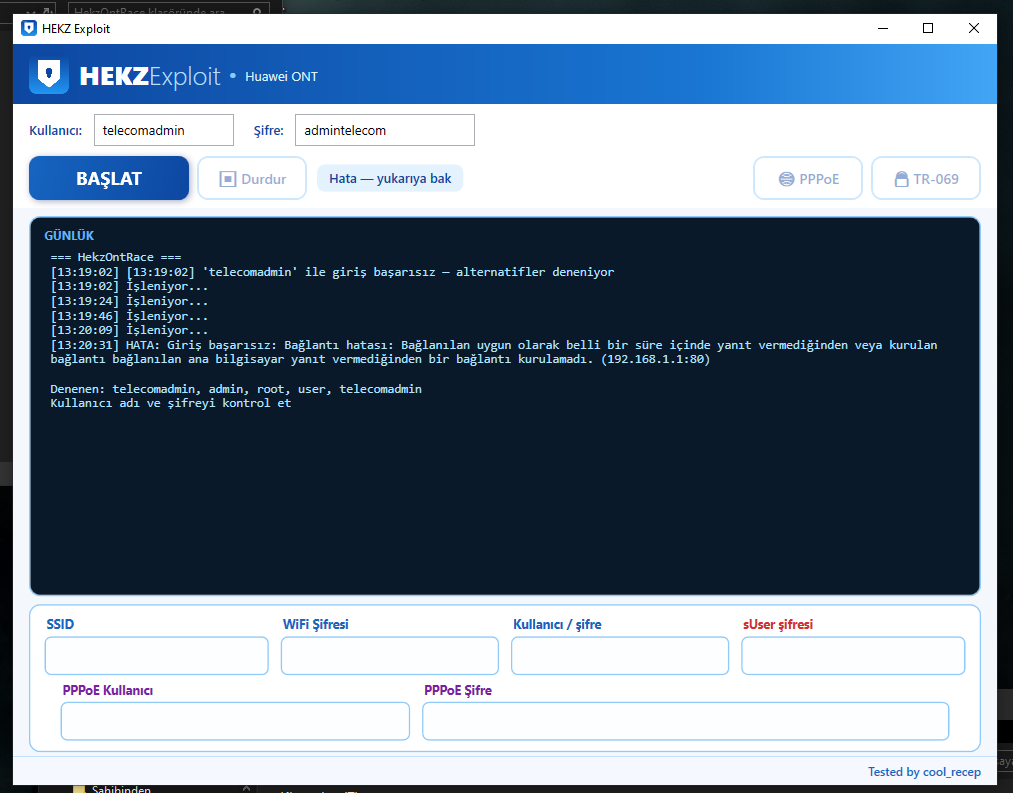Open the TR-069 button
The width and height of the screenshot is (1013, 793).
pyautogui.click(x=926, y=178)
